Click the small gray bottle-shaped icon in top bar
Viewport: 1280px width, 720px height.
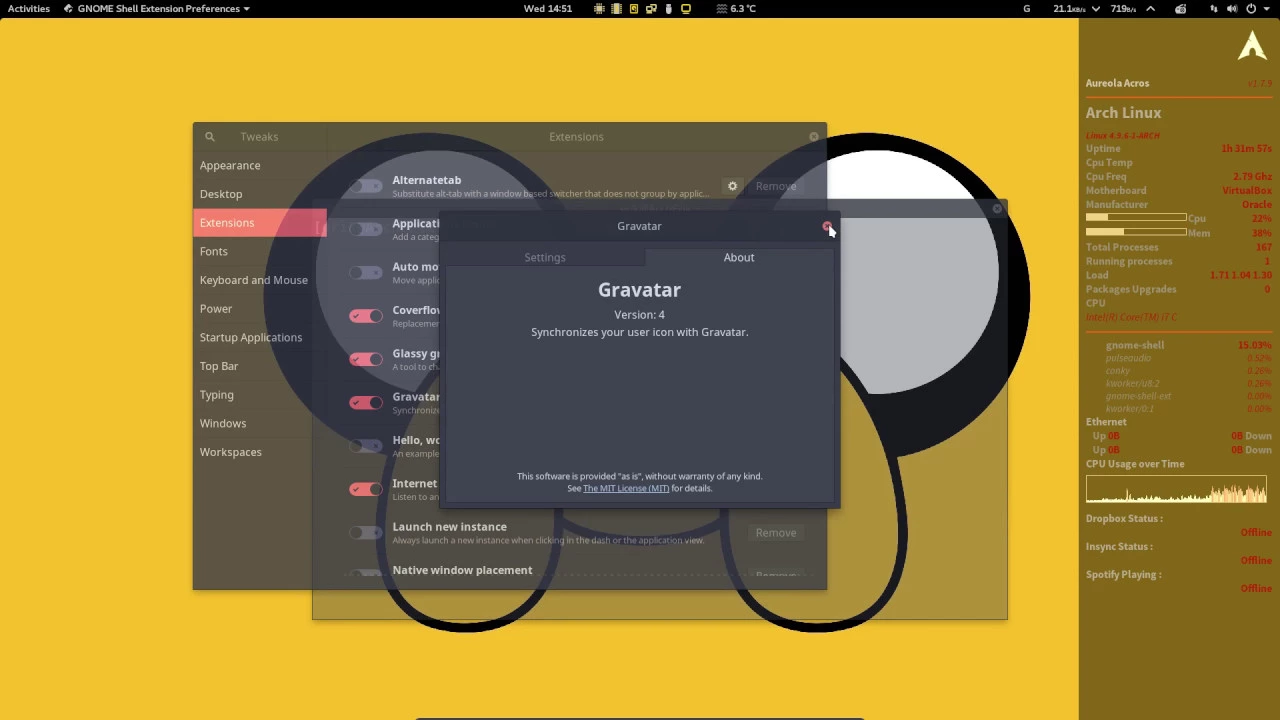point(668,8)
